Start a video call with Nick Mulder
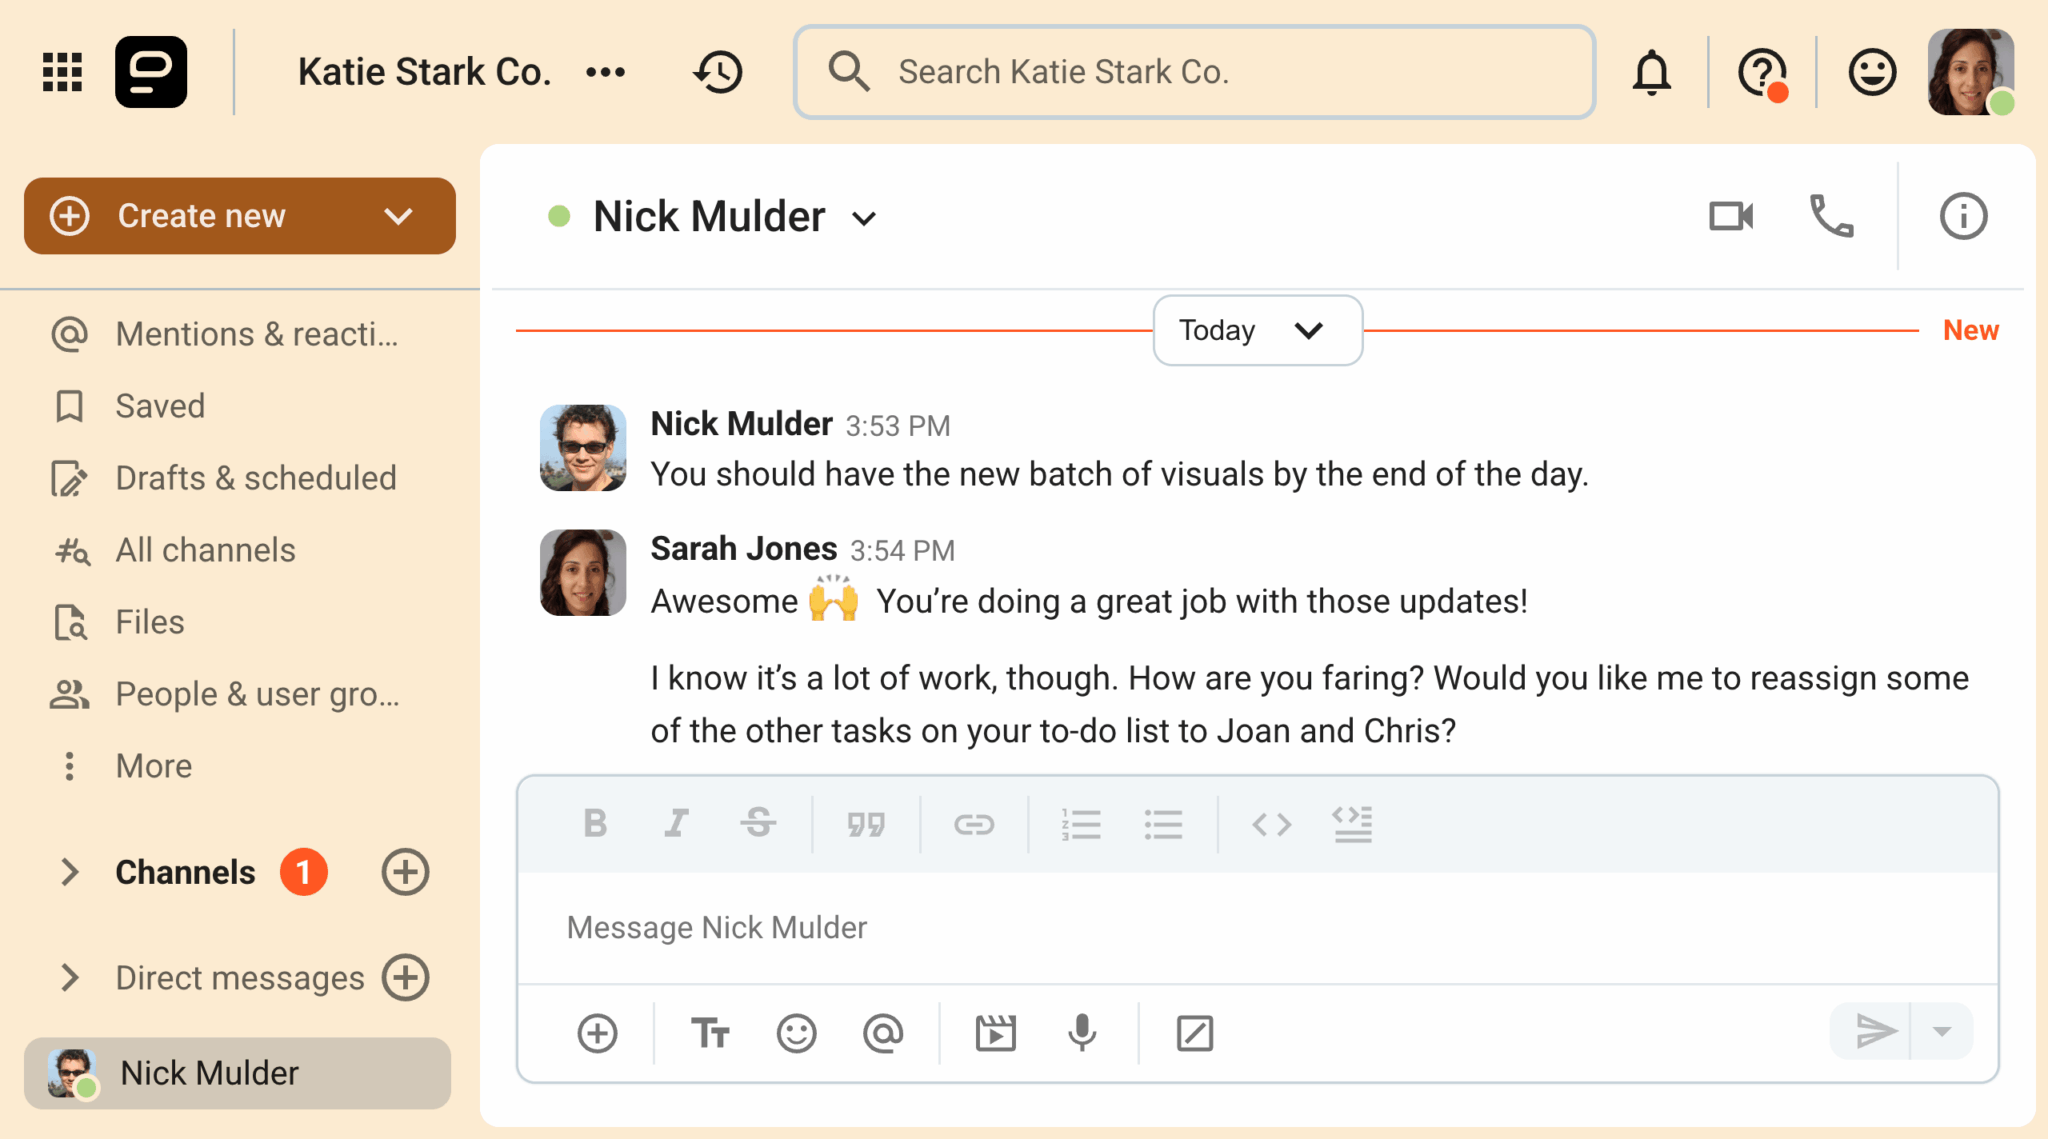The width and height of the screenshot is (2048, 1139). 1731,216
